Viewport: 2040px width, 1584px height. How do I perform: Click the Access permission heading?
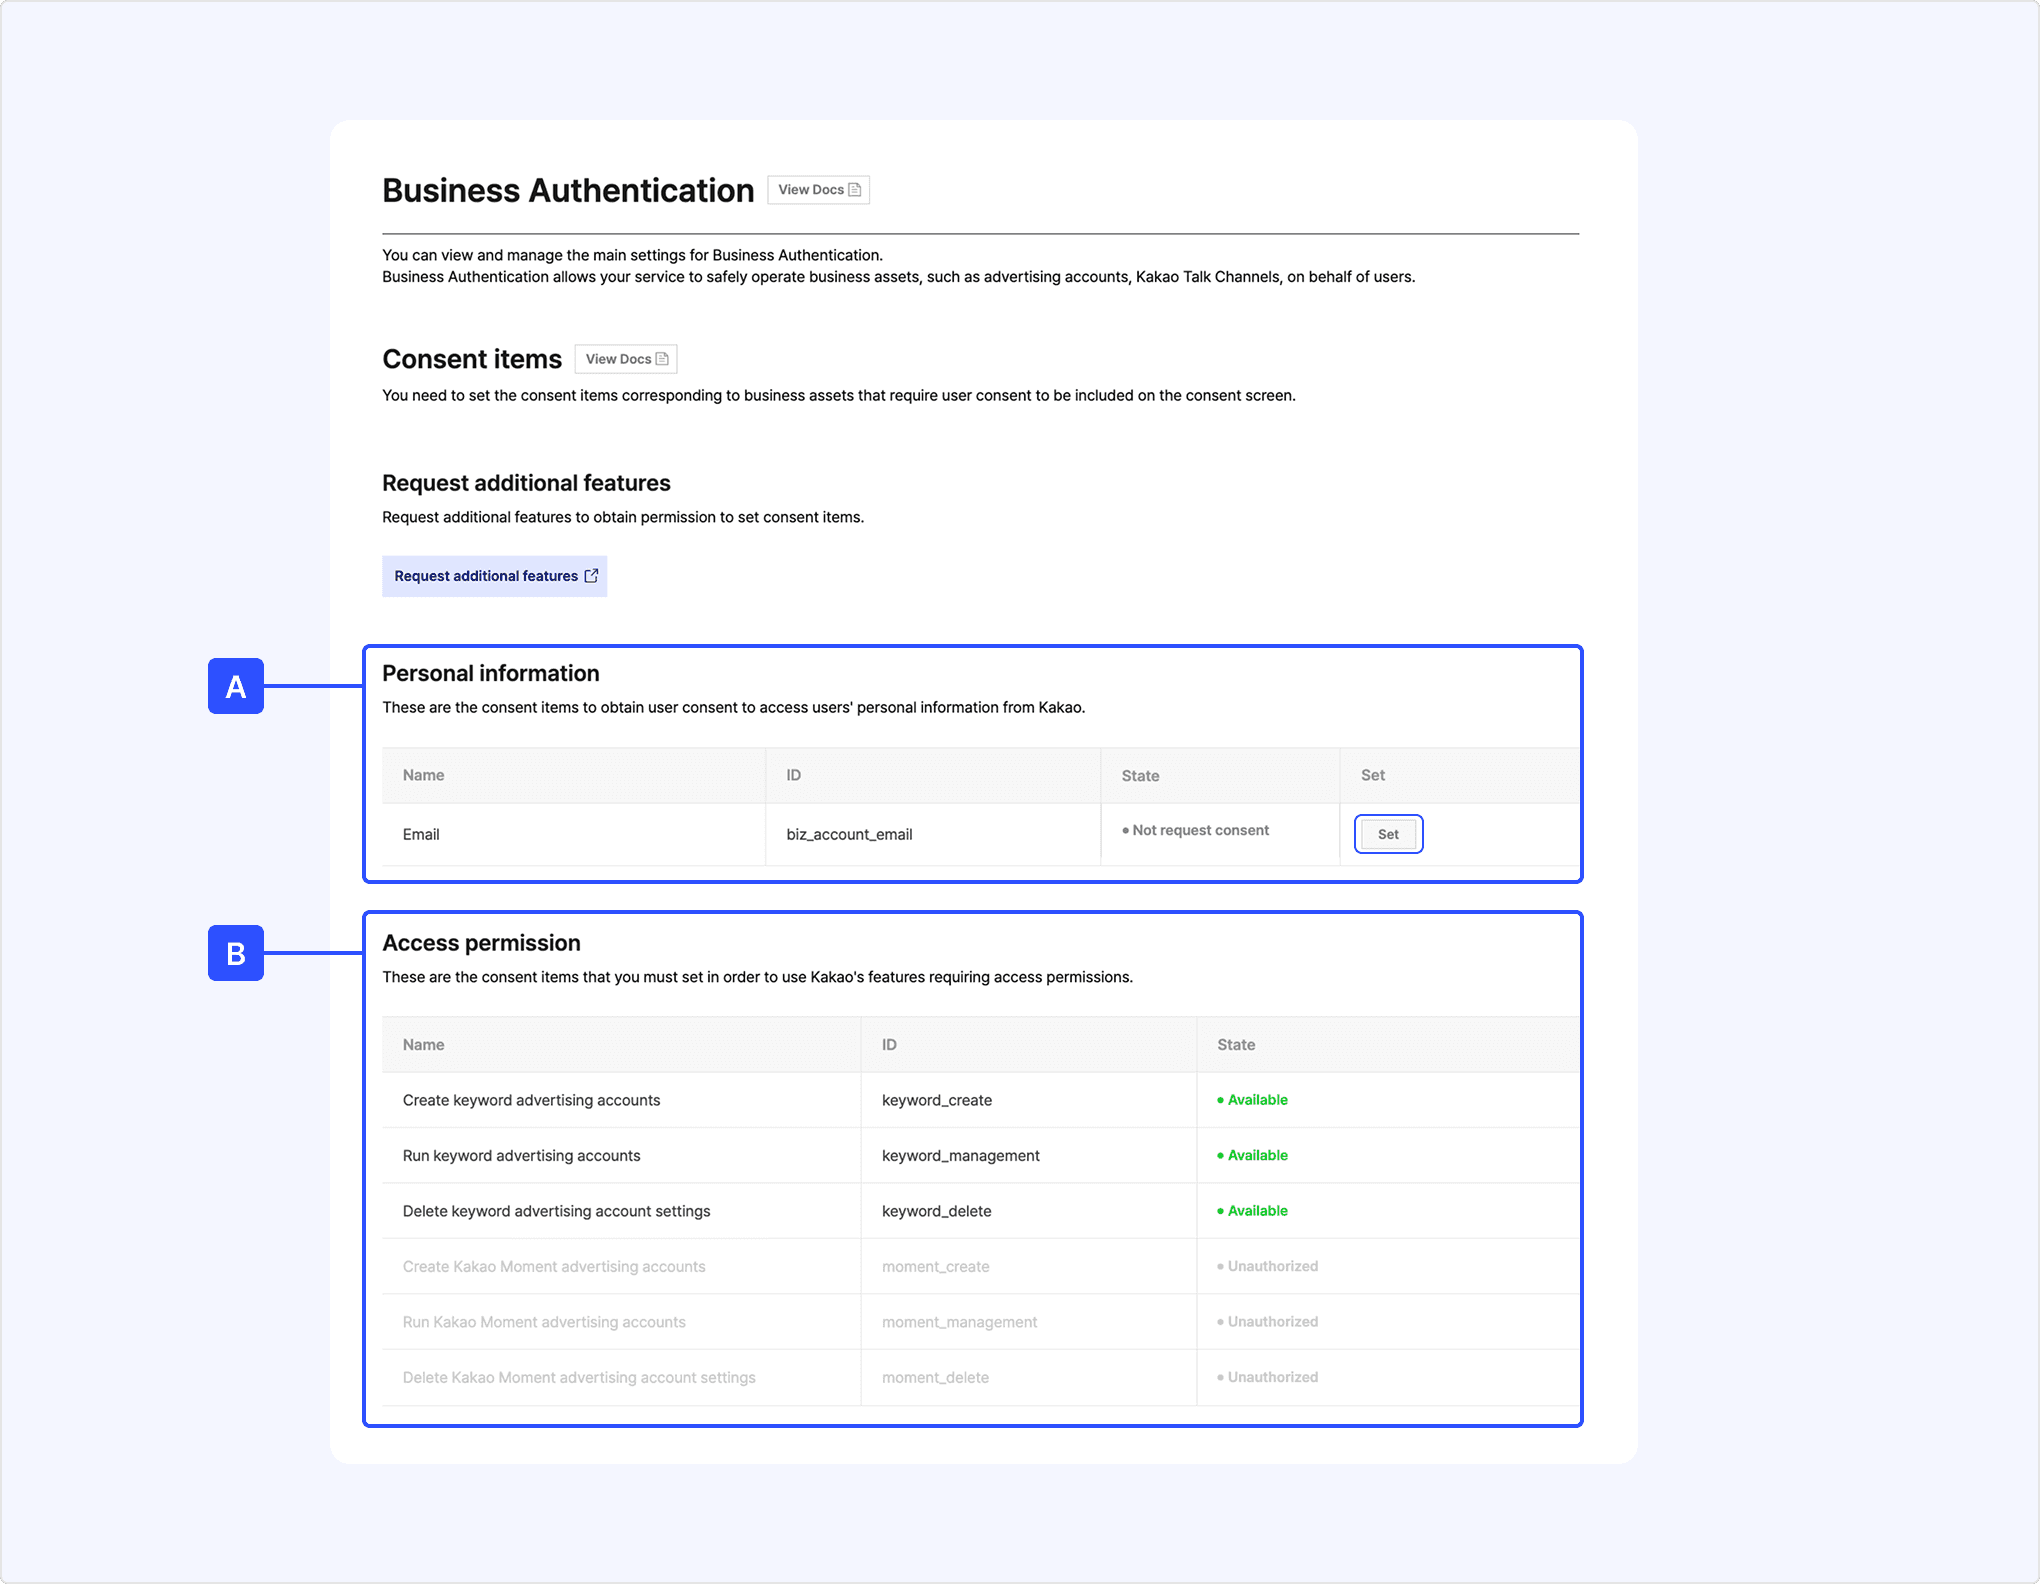coord(481,943)
